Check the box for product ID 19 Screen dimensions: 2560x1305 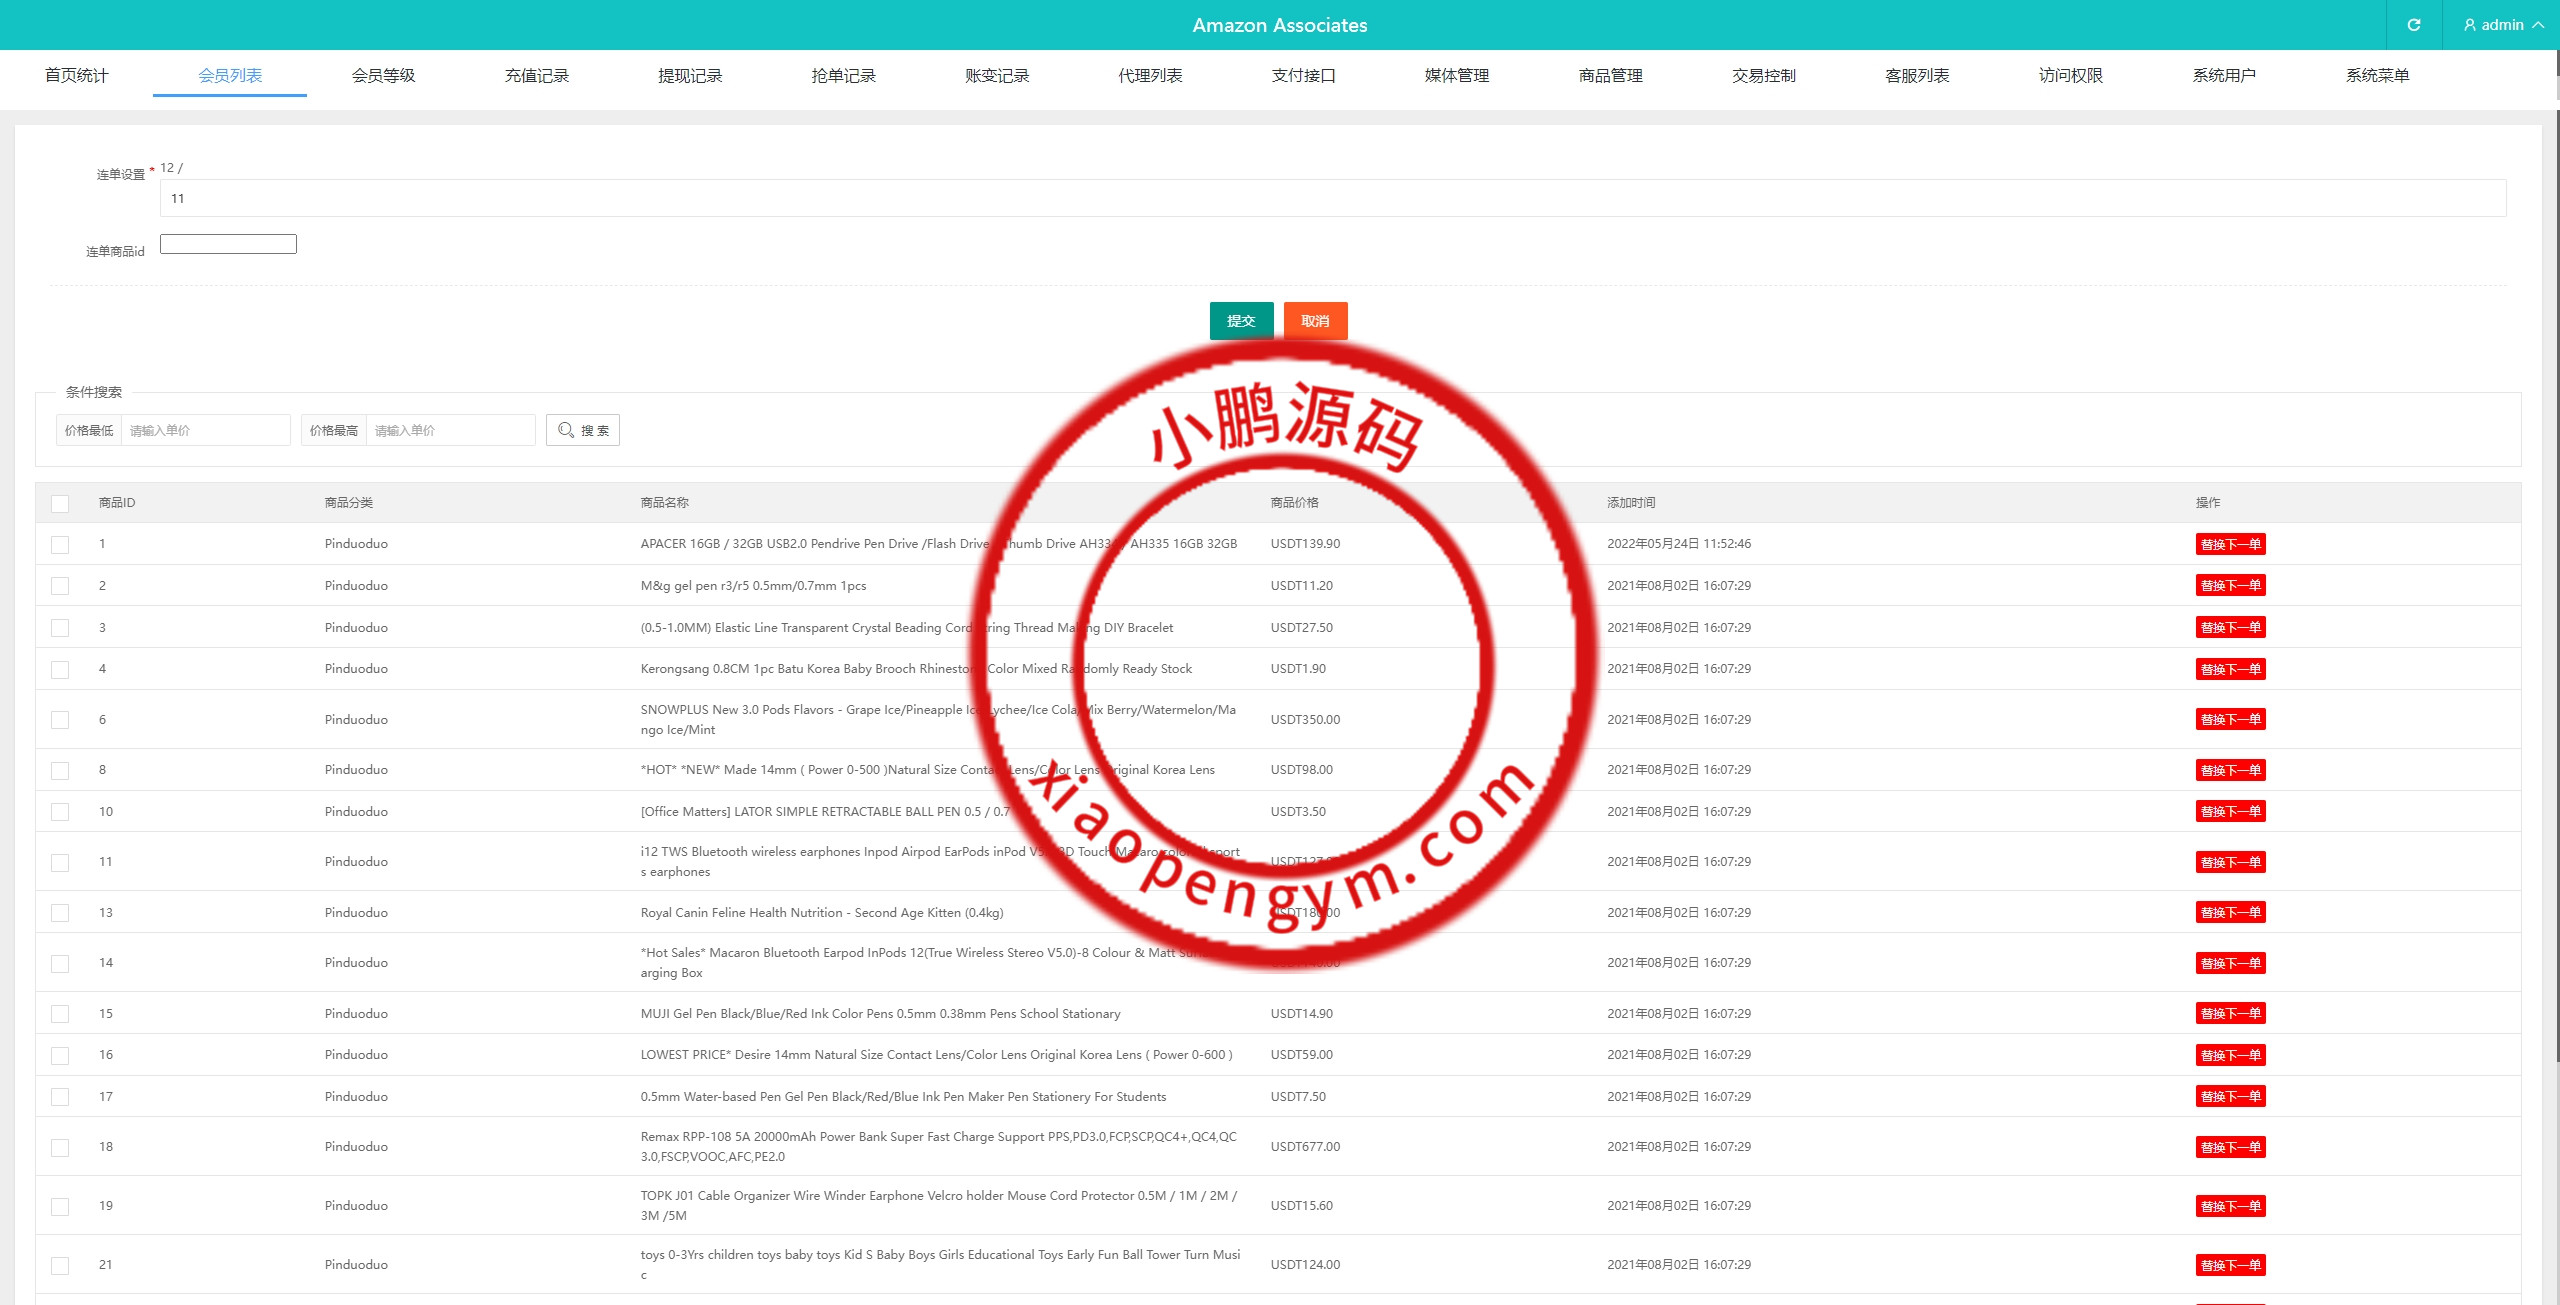(x=60, y=1207)
